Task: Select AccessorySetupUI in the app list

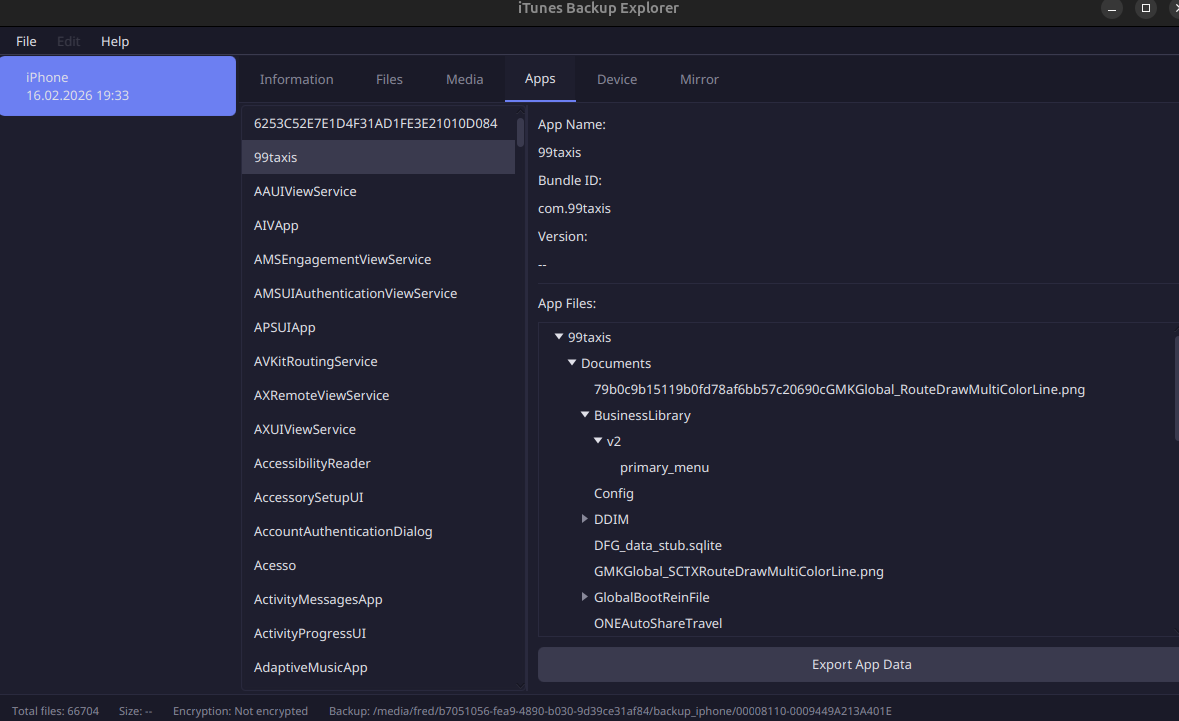Action: [x=378, y=497]
